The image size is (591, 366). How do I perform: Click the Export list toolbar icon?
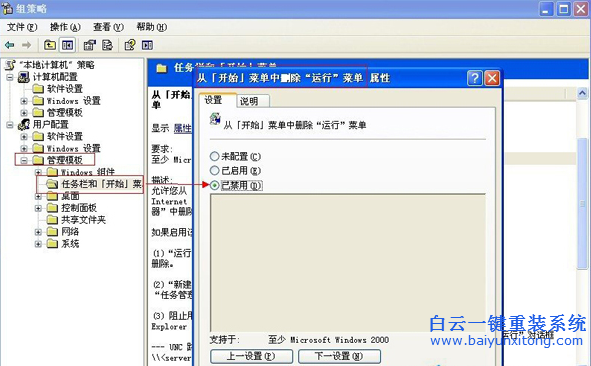click(x=107, y=46)
